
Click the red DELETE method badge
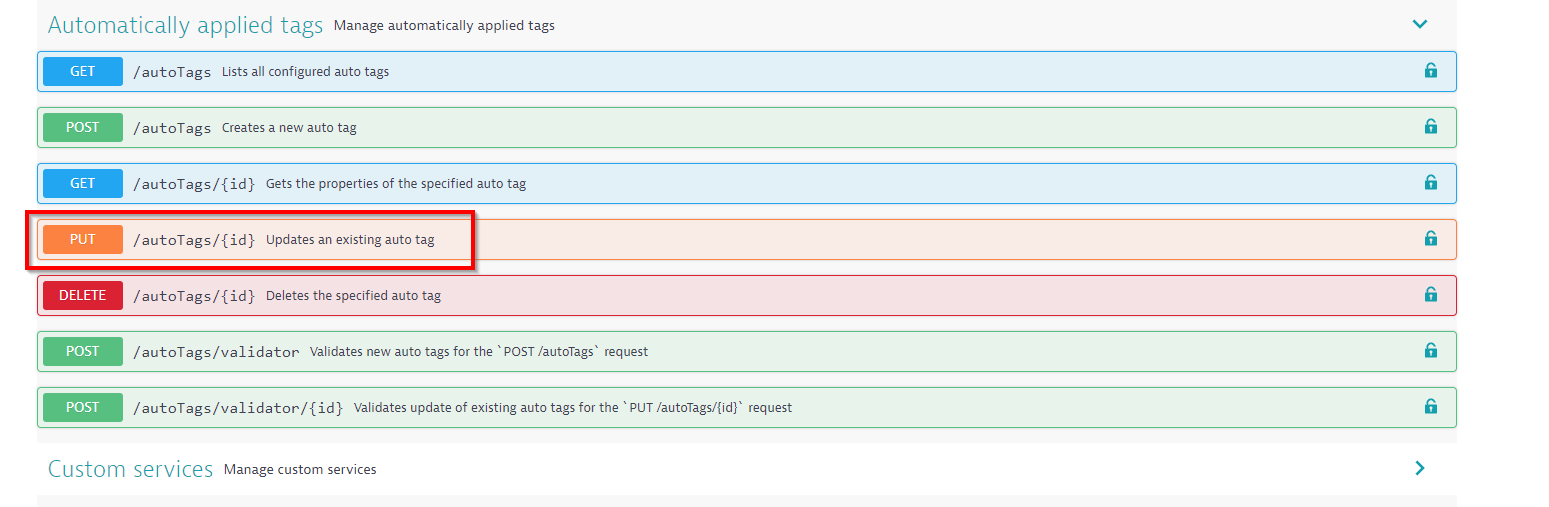pos(83,296)
